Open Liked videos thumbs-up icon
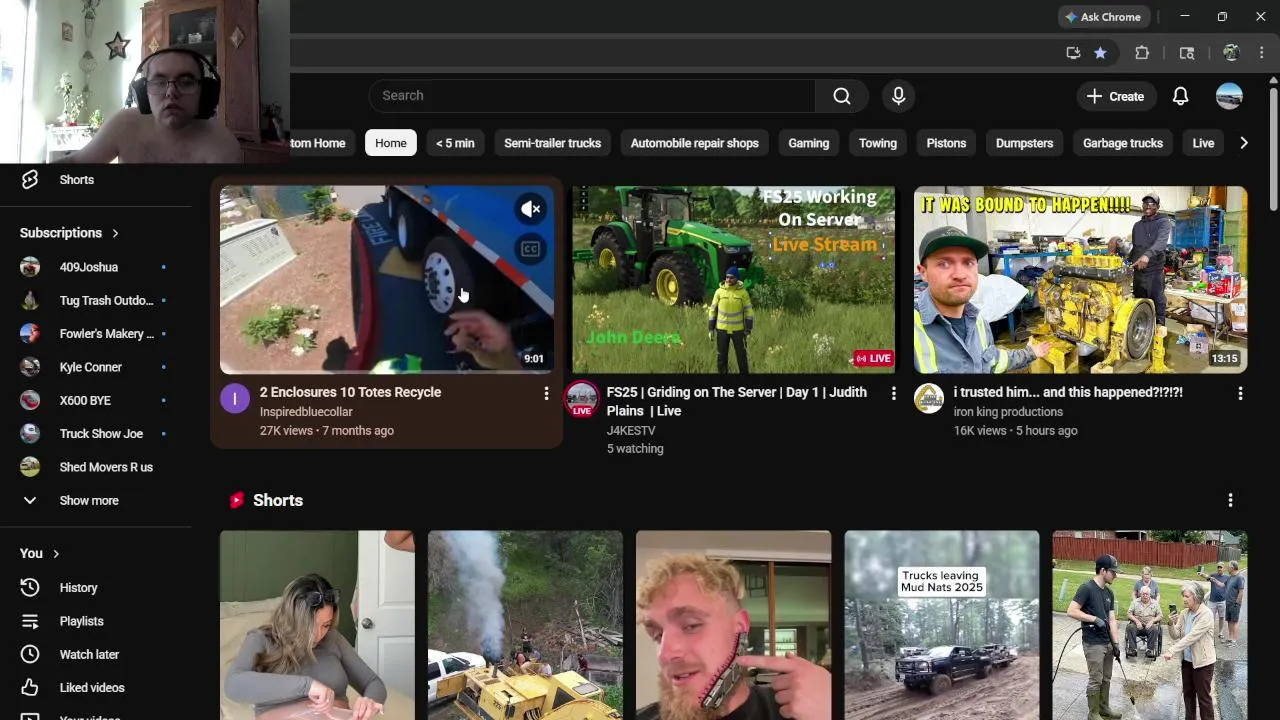 [x=30, y=688]
